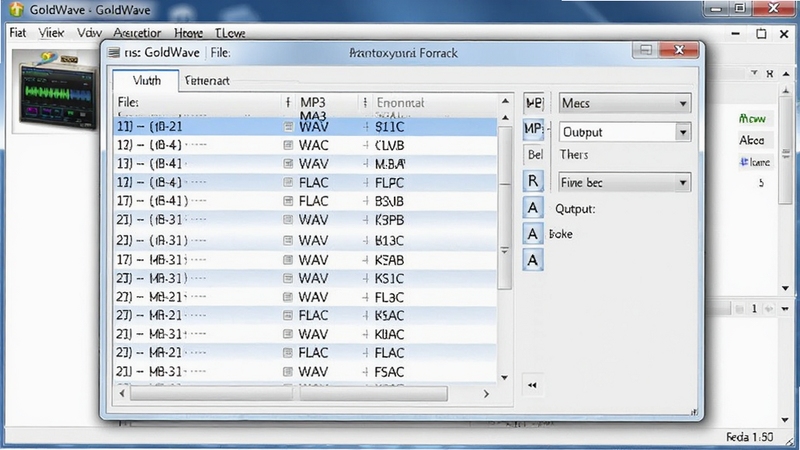Click file icon in the row ending FL3C
Image resolution: width=800 pixels, height=450 pixels.
tap(288, 297)
